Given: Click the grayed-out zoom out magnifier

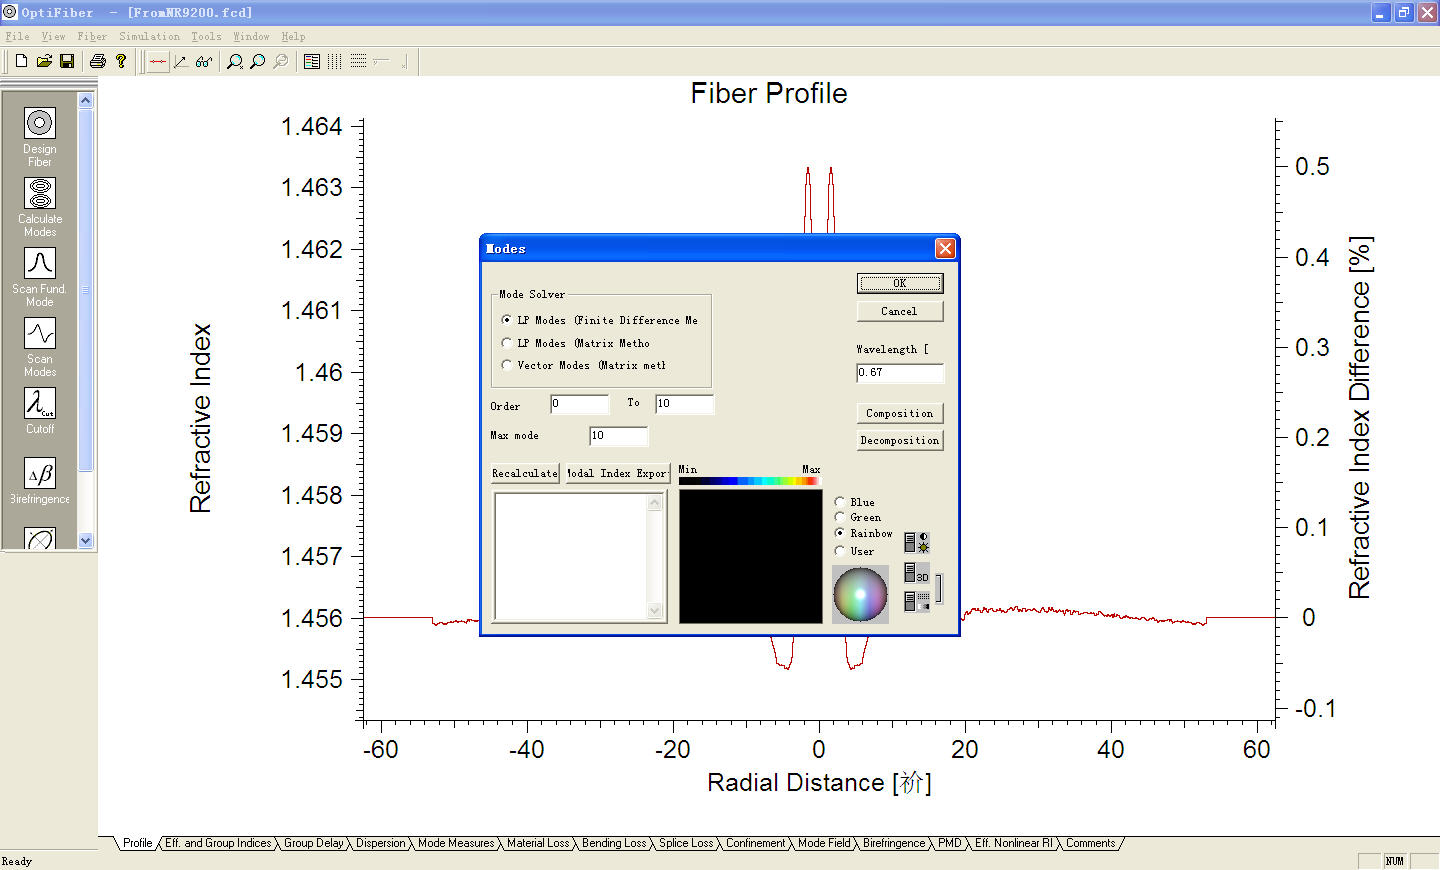Looking at the screenshot, I should coord(281,61).
